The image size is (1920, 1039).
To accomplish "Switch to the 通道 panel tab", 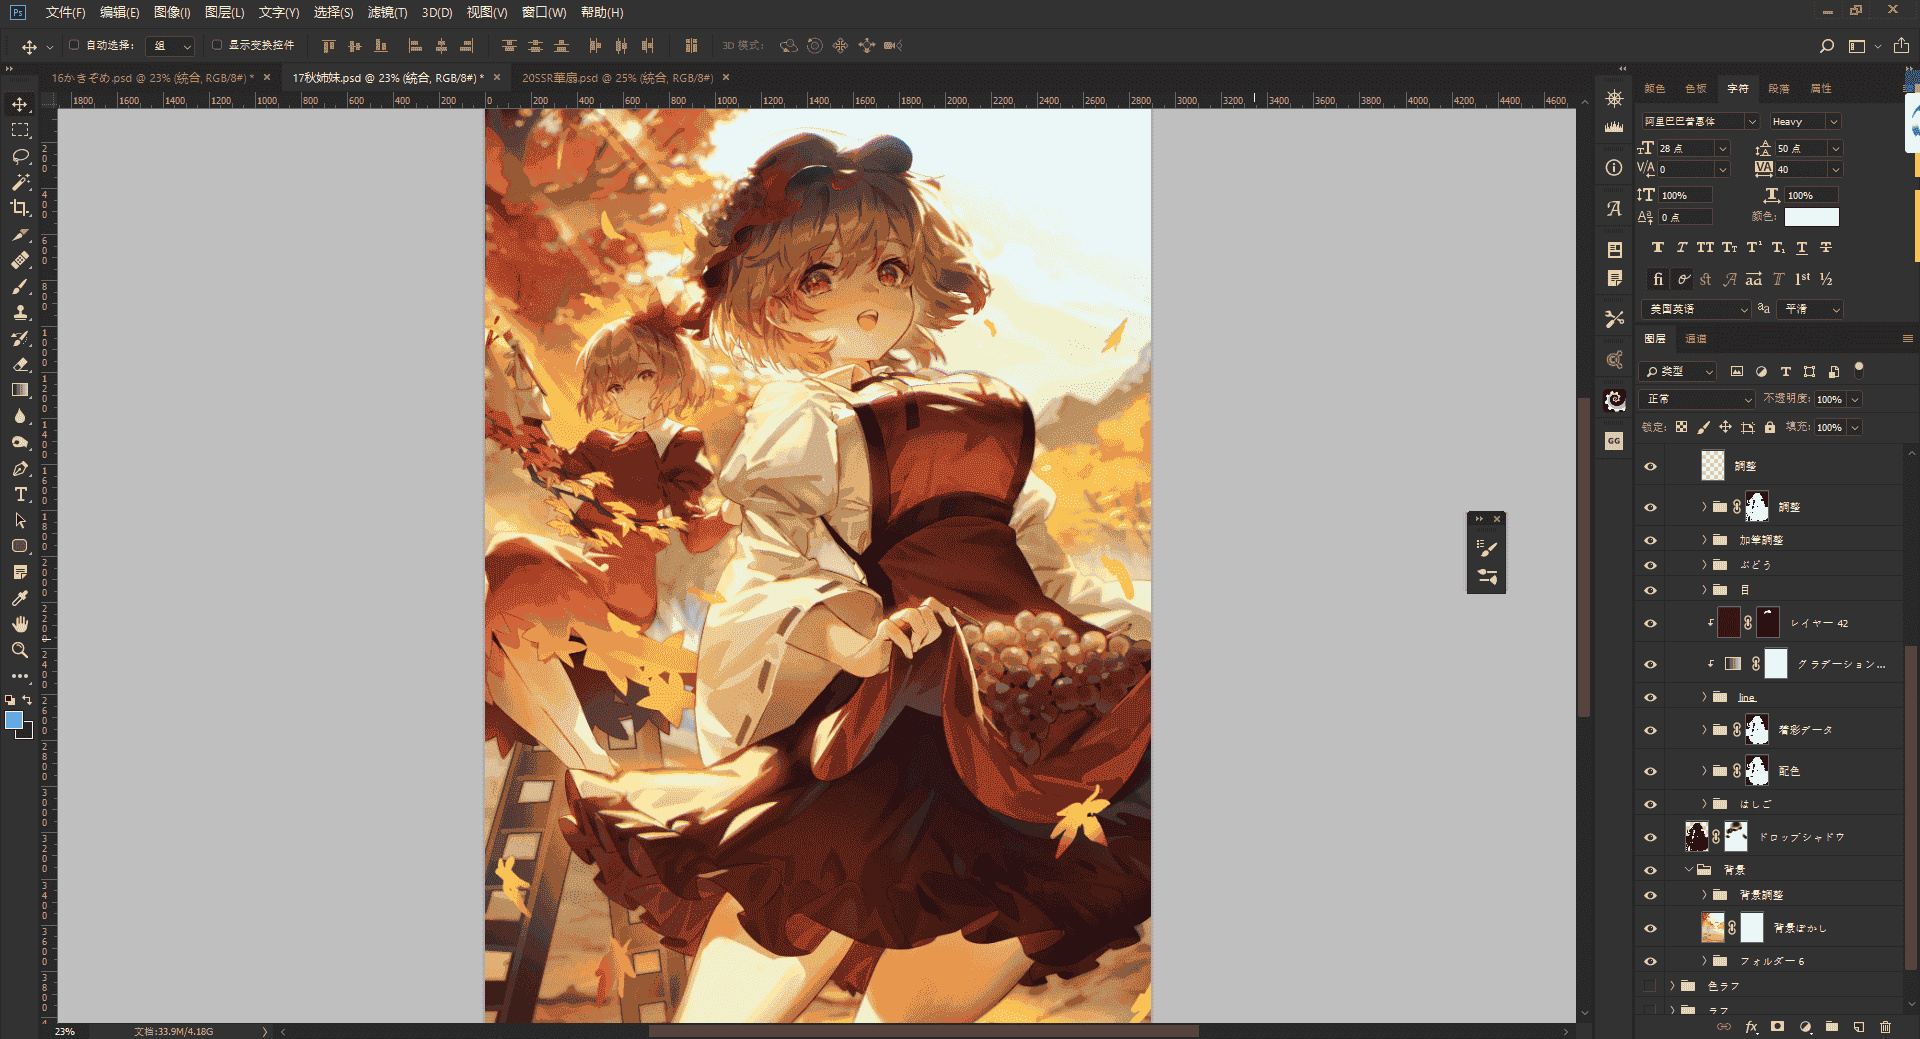I will pos(1696,339).
